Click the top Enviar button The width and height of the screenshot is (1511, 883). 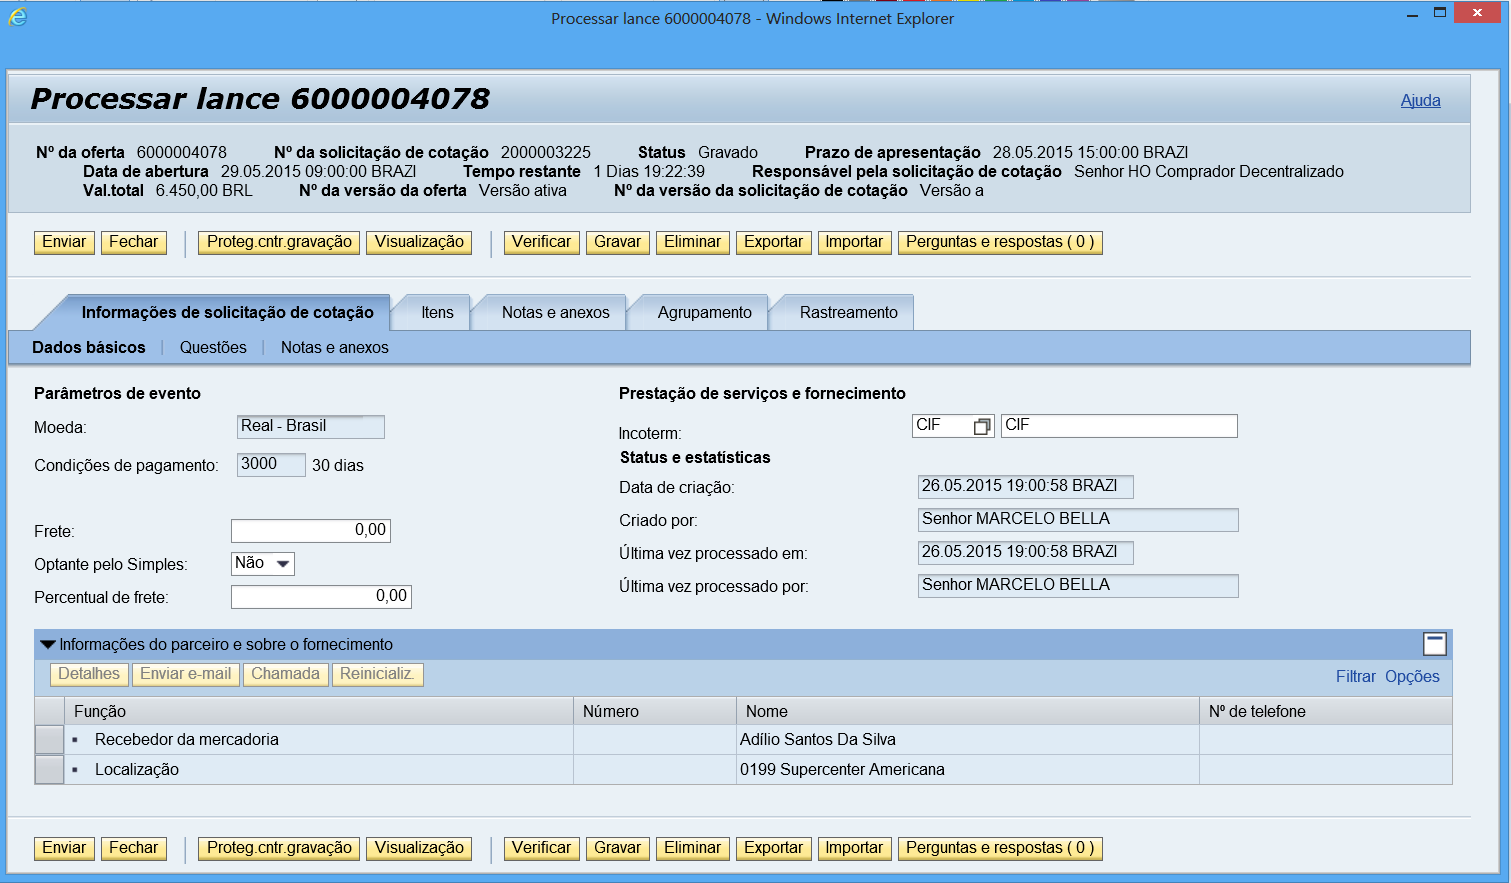click(x=64, y=242)
